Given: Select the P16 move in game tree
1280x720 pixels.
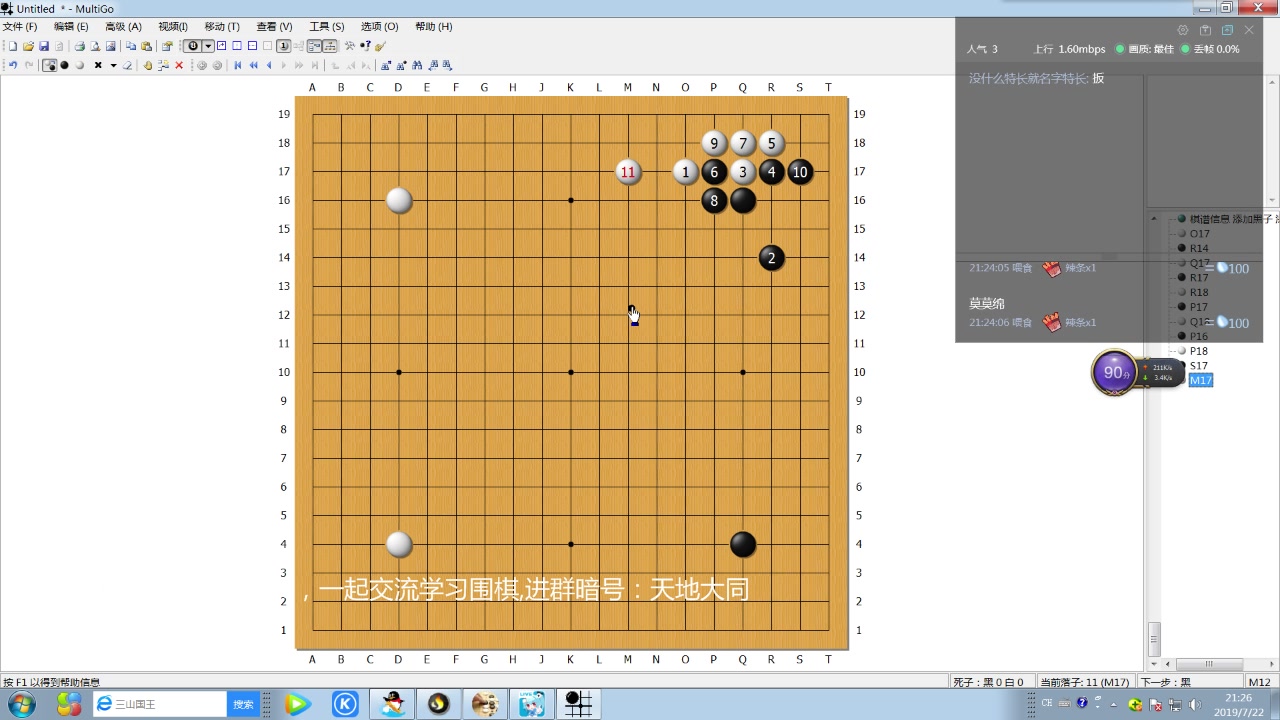Looking at the screenshot, I should [1199, 336].
